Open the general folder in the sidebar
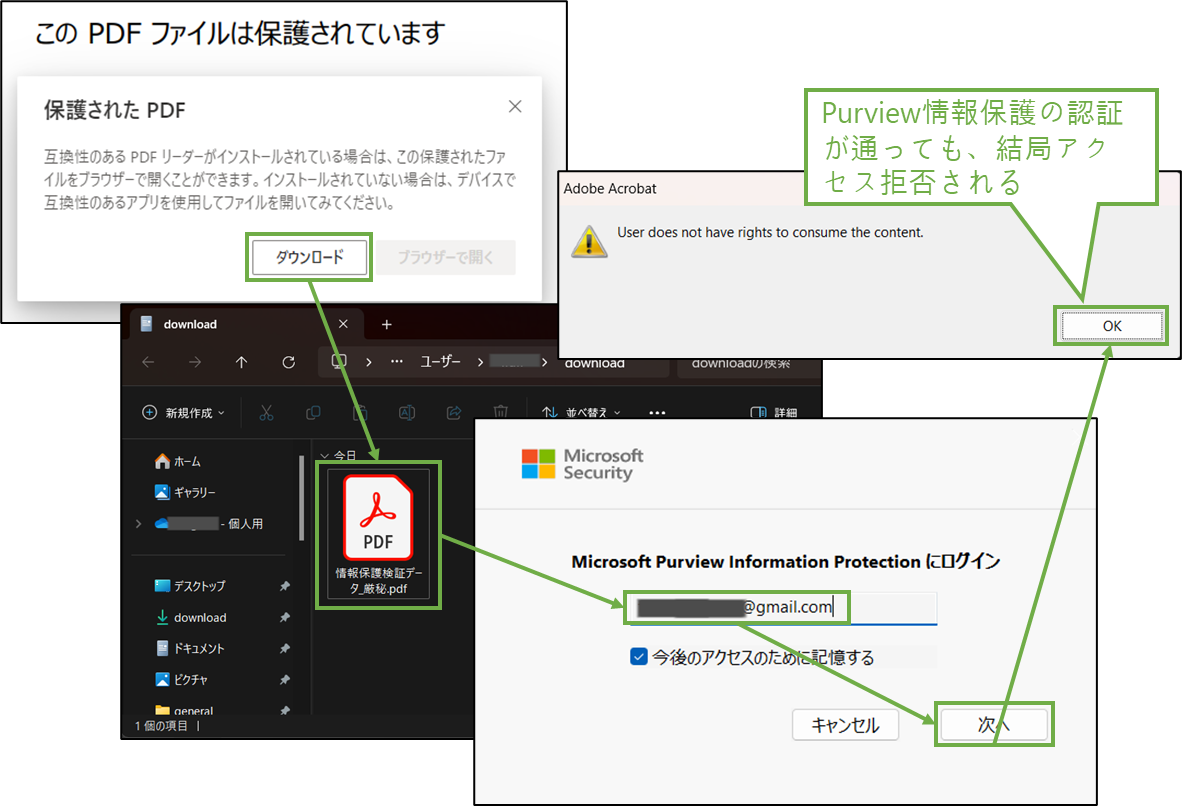 coord(184,709)
